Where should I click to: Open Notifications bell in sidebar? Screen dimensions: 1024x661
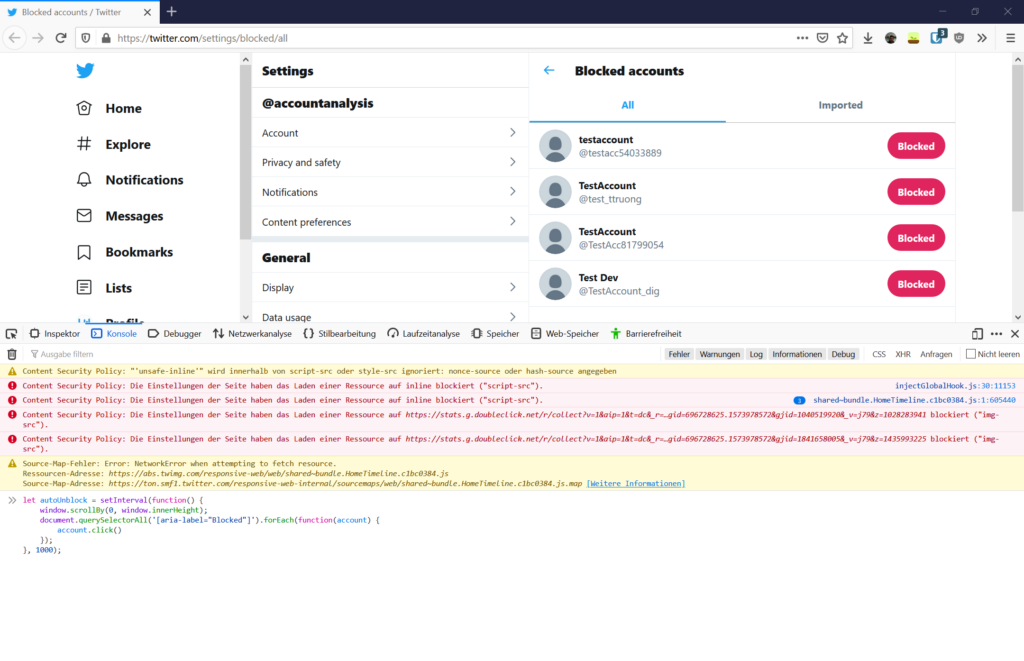[84, 180]
